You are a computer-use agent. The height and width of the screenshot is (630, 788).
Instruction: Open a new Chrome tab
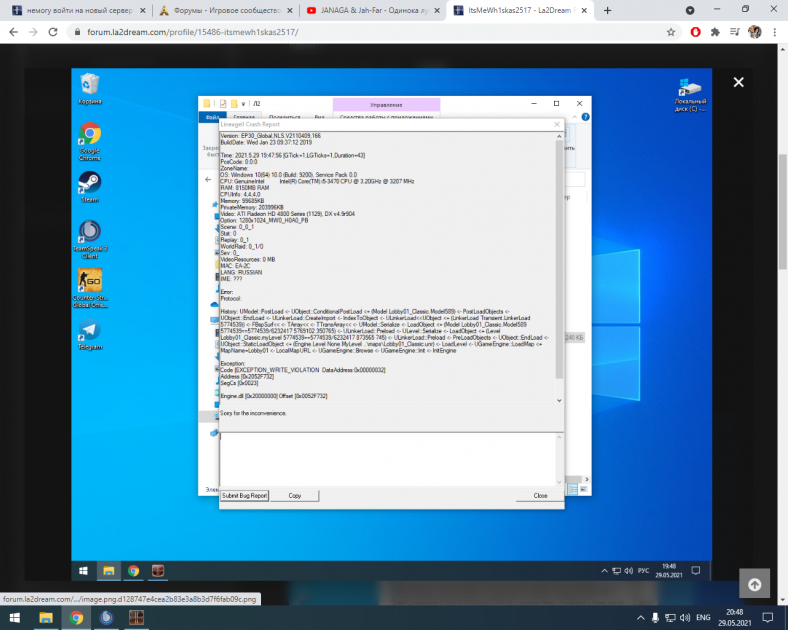(x=607, y=10)
